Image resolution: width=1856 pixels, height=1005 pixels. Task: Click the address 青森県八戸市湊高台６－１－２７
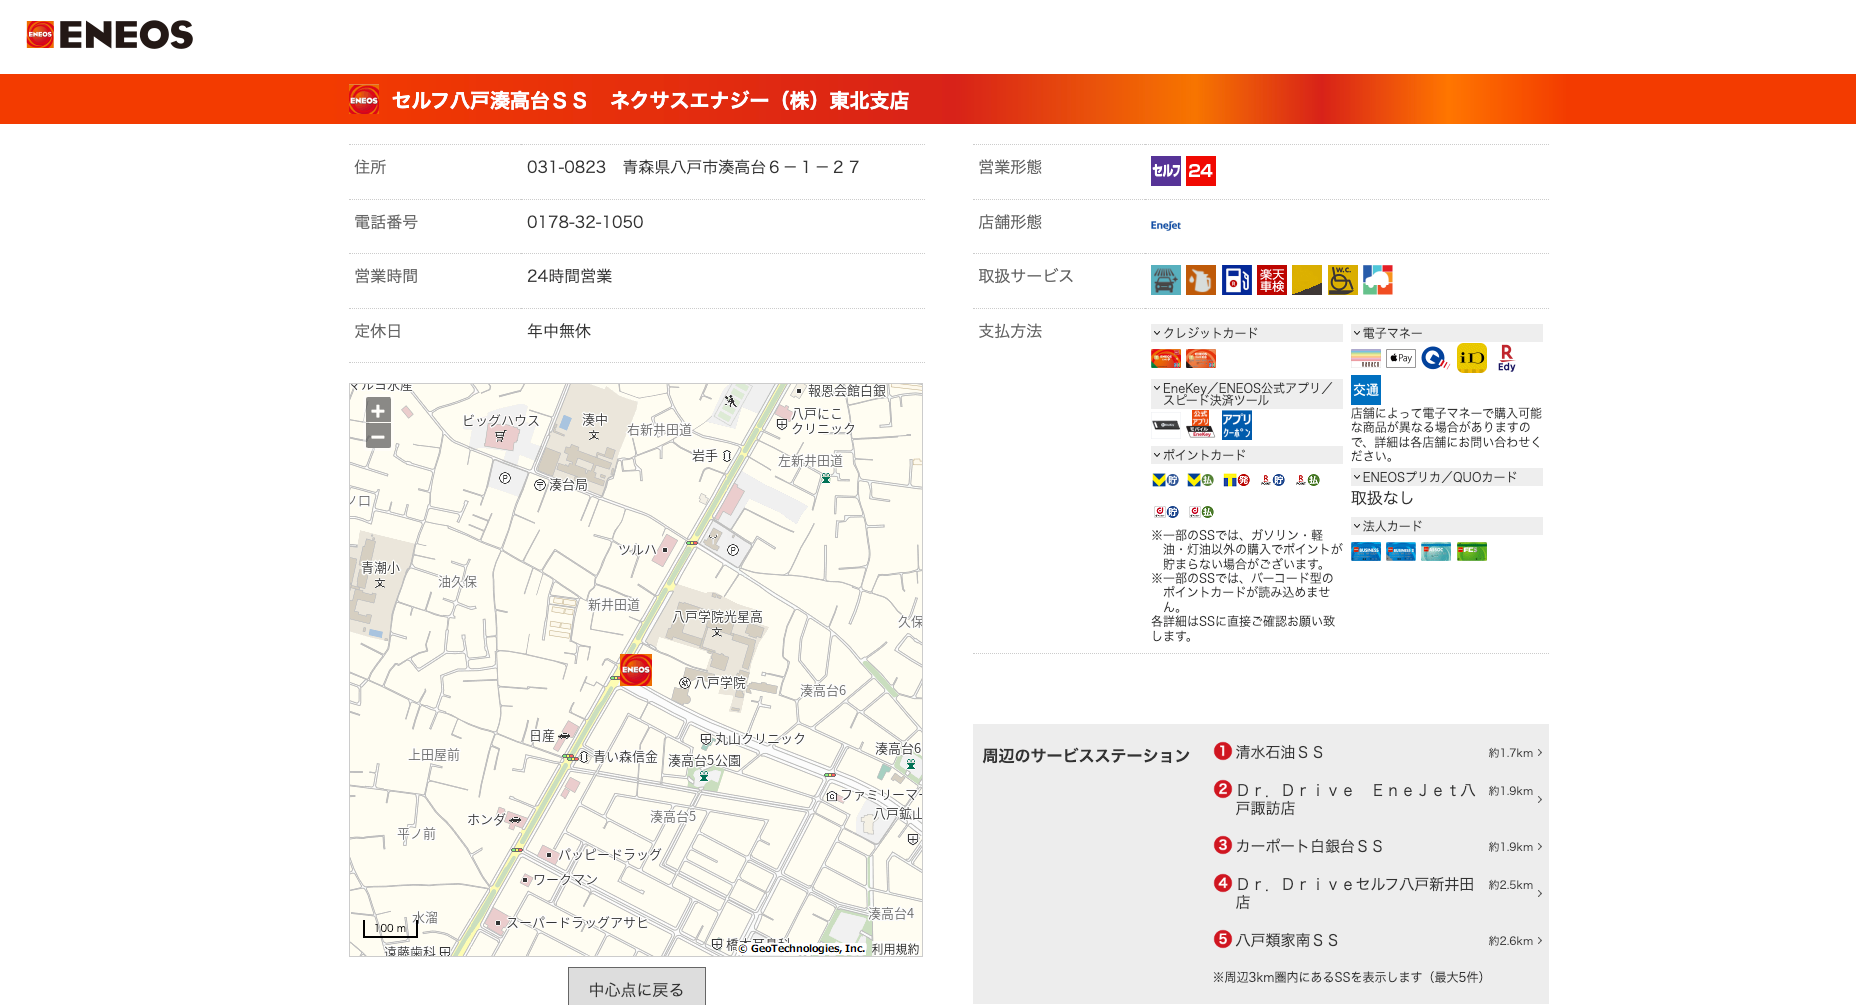click(741, 167)
